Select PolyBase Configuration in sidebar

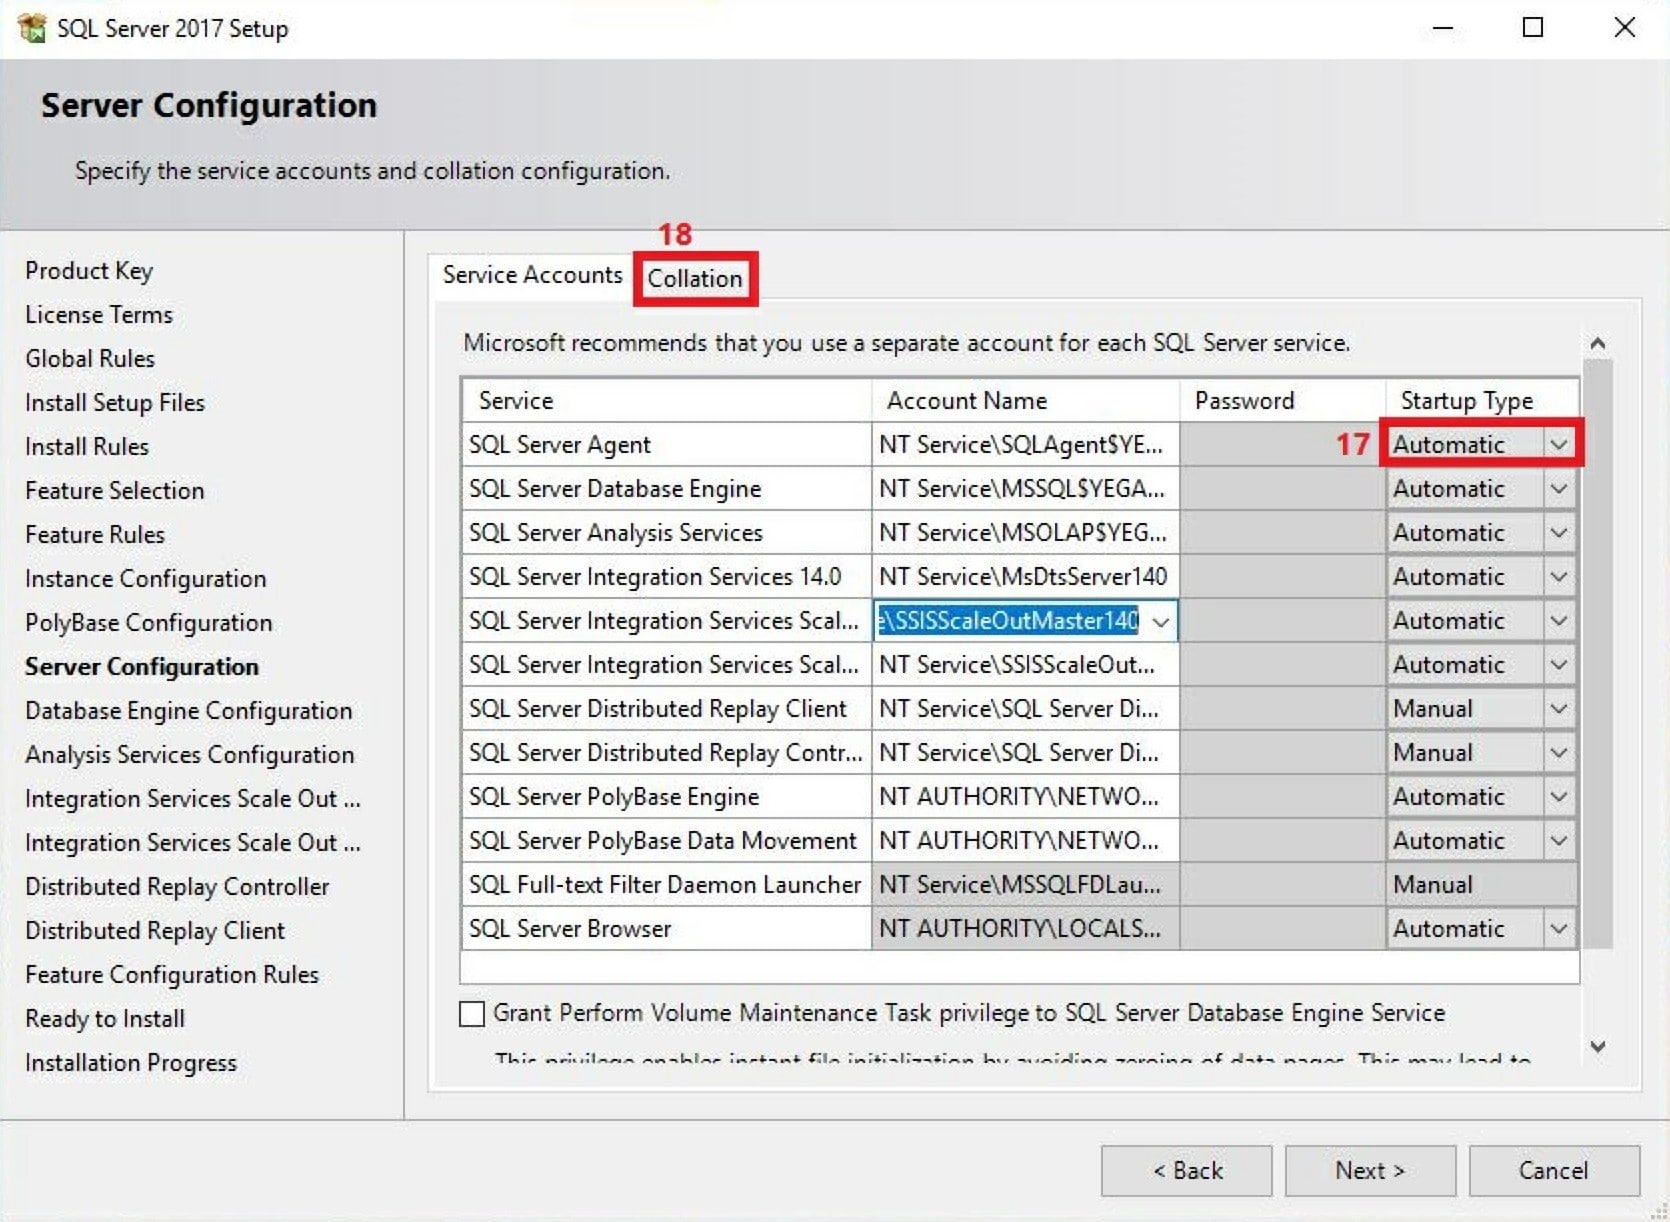pos(149,623)
